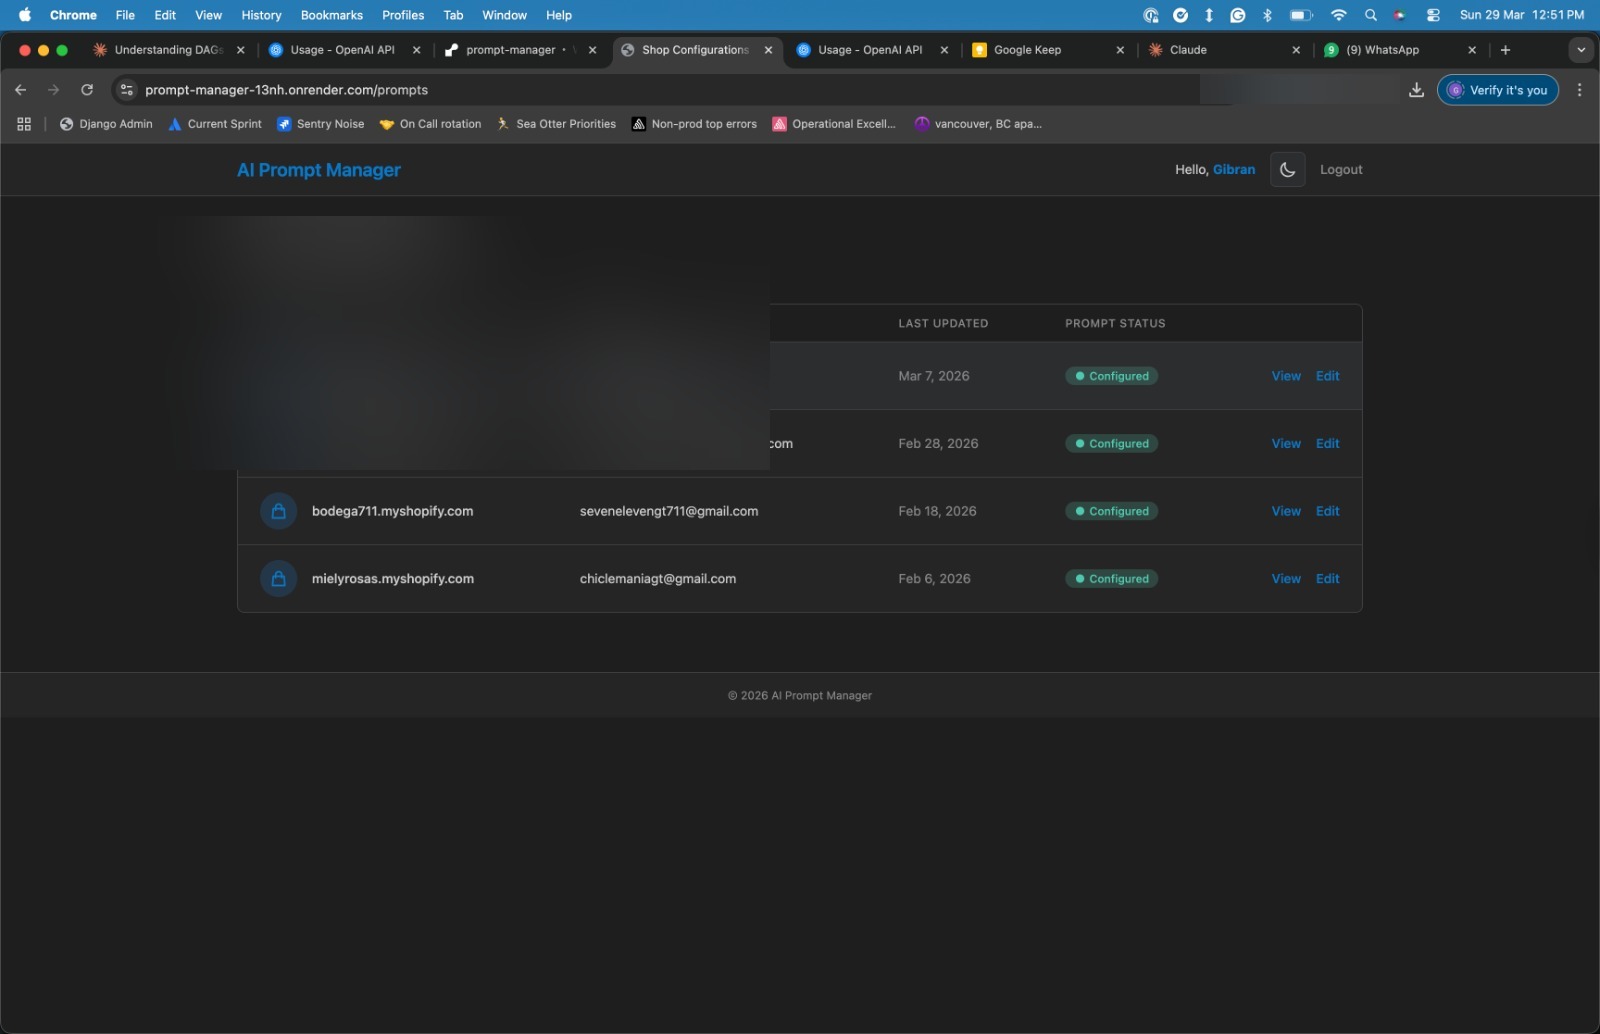Expand the prompt-manager tab dropdown arrow
The image size is (1600, 1034).
click(571, 50)
